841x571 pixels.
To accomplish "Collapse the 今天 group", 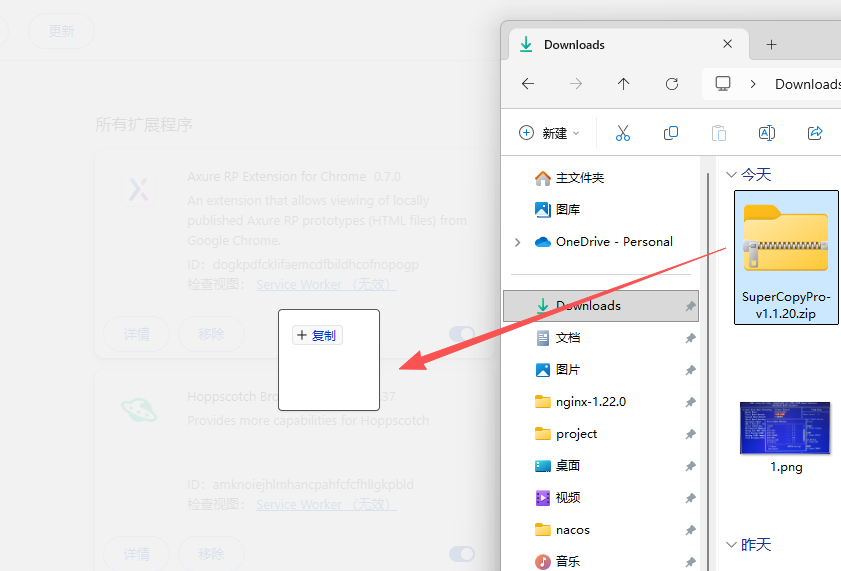I will [731, 175].
